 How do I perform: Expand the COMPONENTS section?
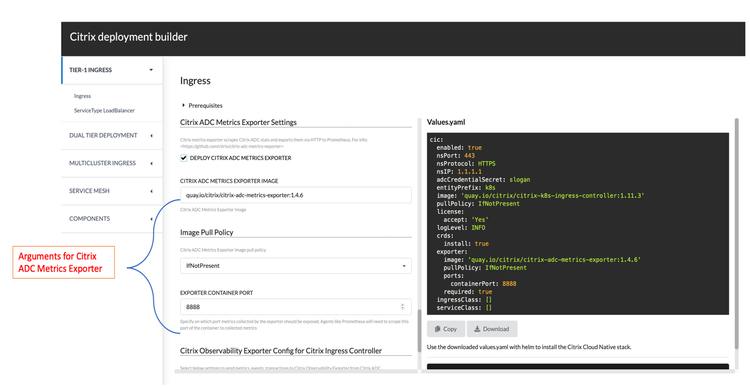coord(112,219)
